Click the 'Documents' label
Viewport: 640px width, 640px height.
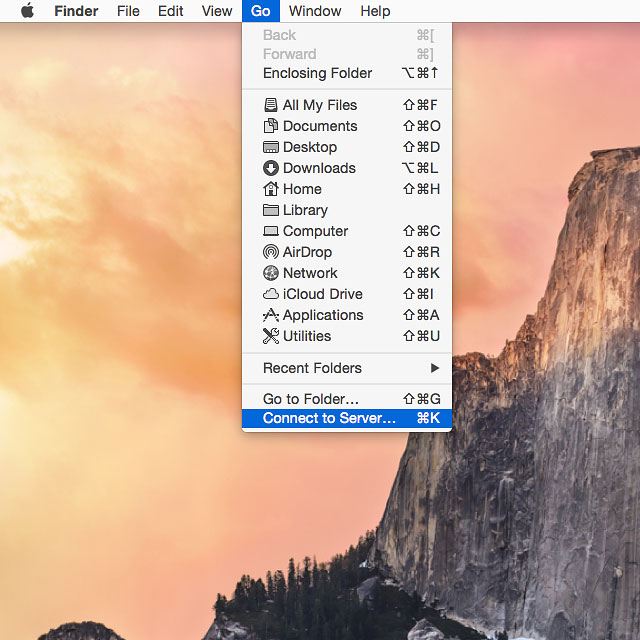(320, 126)
